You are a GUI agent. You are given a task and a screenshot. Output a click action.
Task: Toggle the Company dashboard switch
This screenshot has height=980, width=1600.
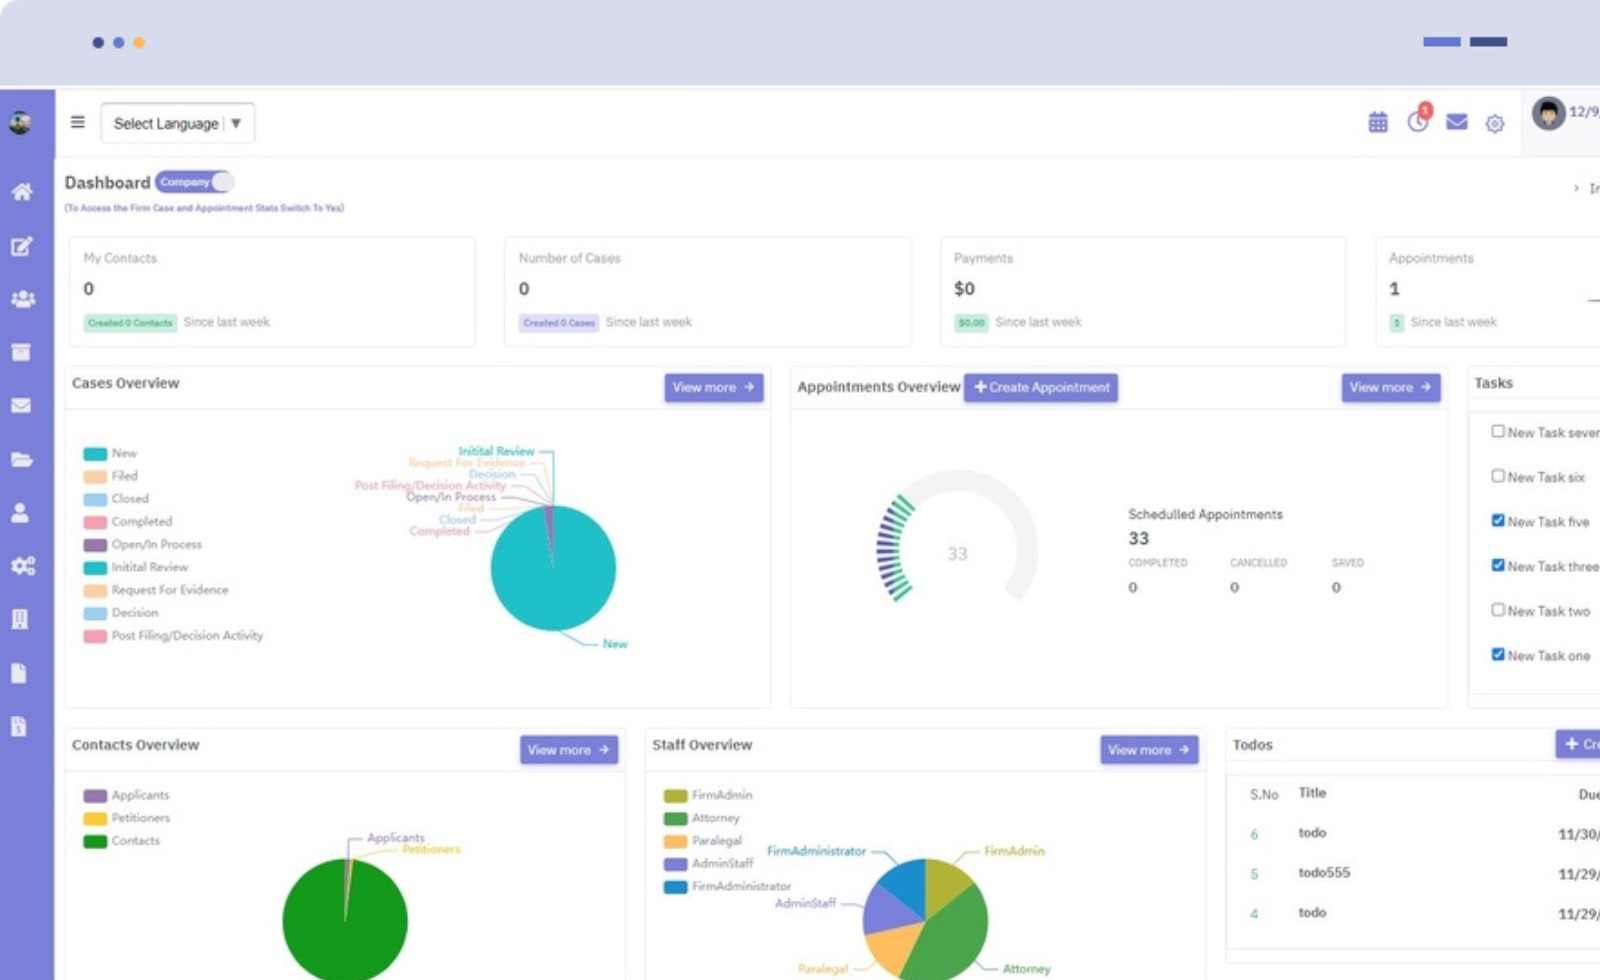pyautogui.click(x=195, y=182)
